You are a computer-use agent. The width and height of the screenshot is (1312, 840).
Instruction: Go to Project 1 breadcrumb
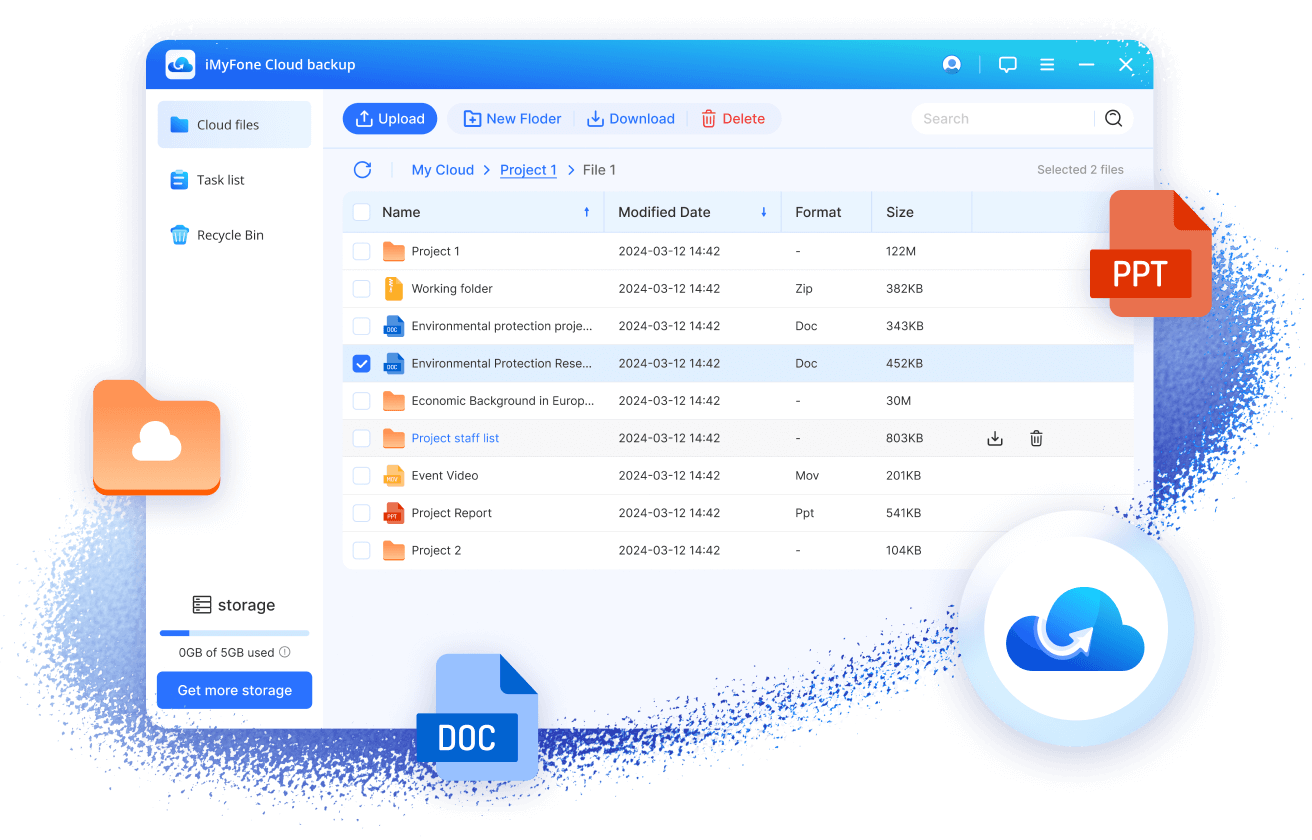tap(529, 170)
